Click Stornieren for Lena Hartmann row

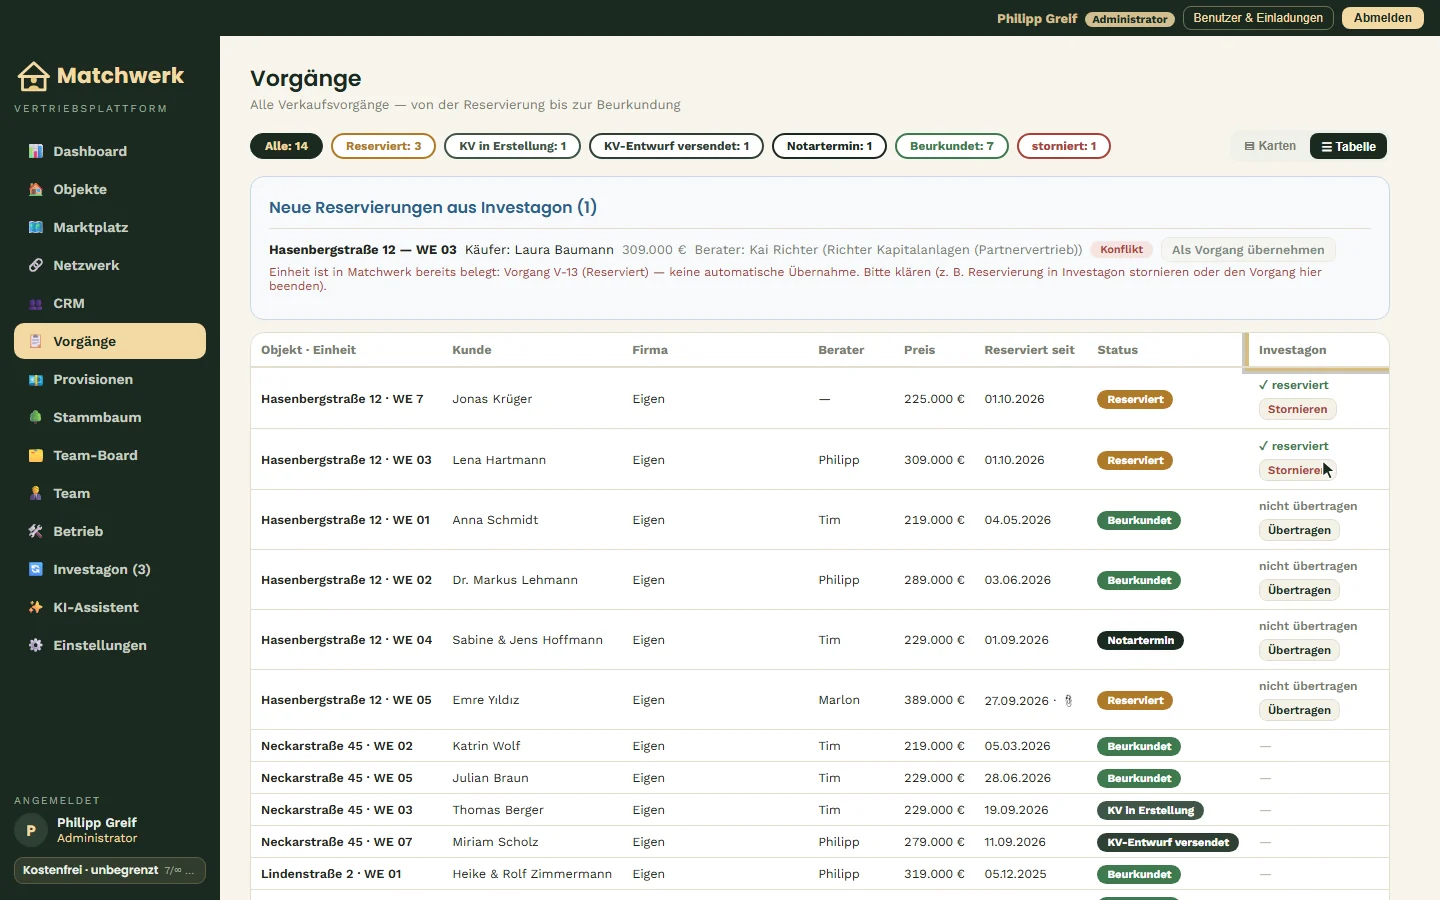coord(1298,470)
